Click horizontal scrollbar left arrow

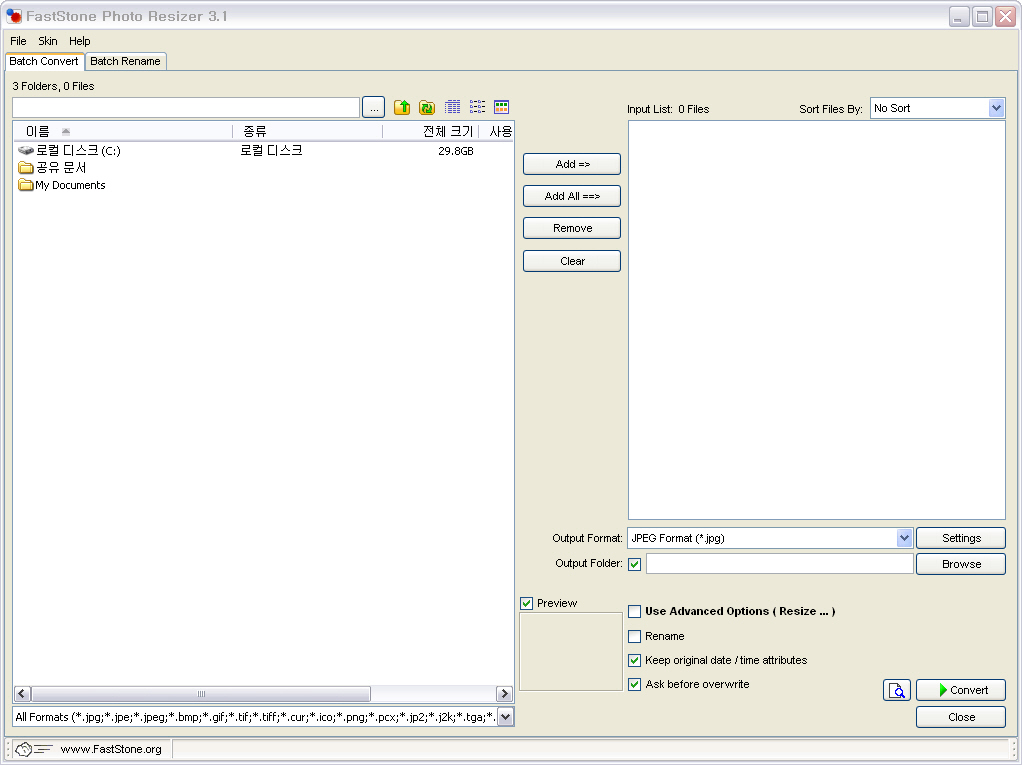click(x=22, y=694)
